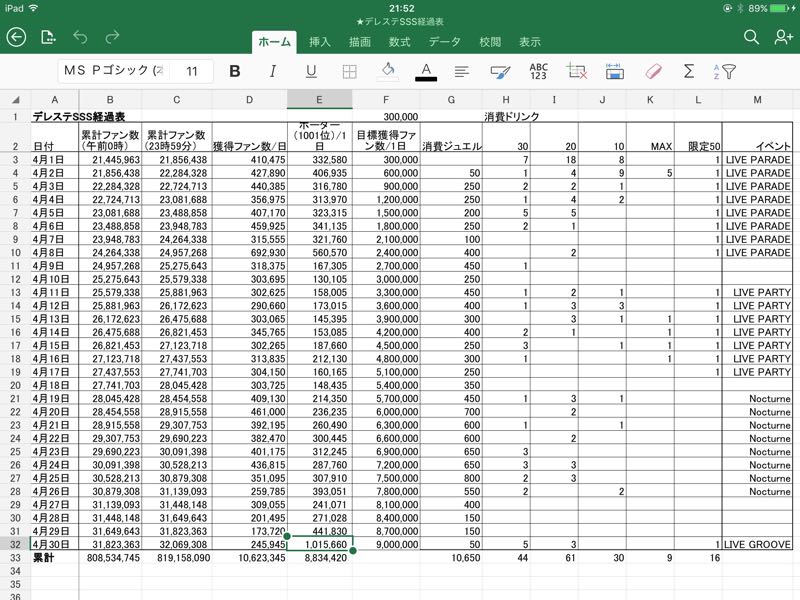Screen dimensions: 800x600
Task: Click the redo arrow
Action: 112,37
